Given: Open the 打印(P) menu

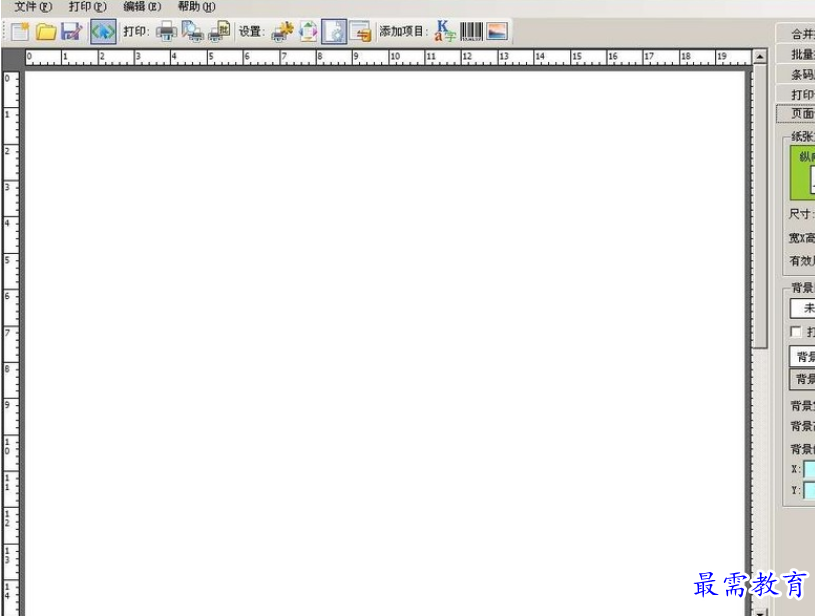Looking at the screenshot, I should point(88,7).
